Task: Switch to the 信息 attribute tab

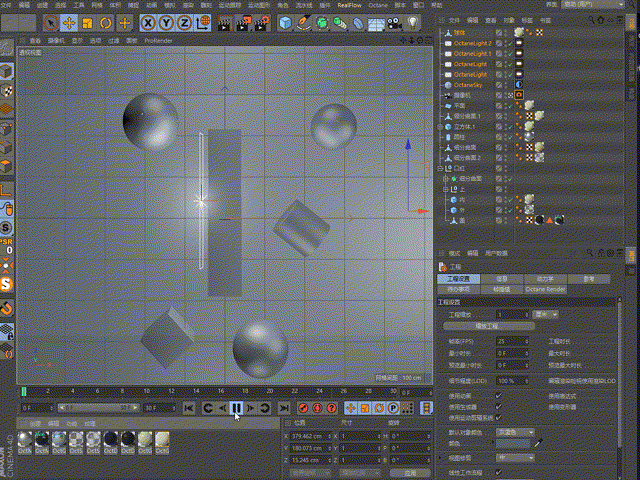Action: pyautogui.click(x=502, y=279)
